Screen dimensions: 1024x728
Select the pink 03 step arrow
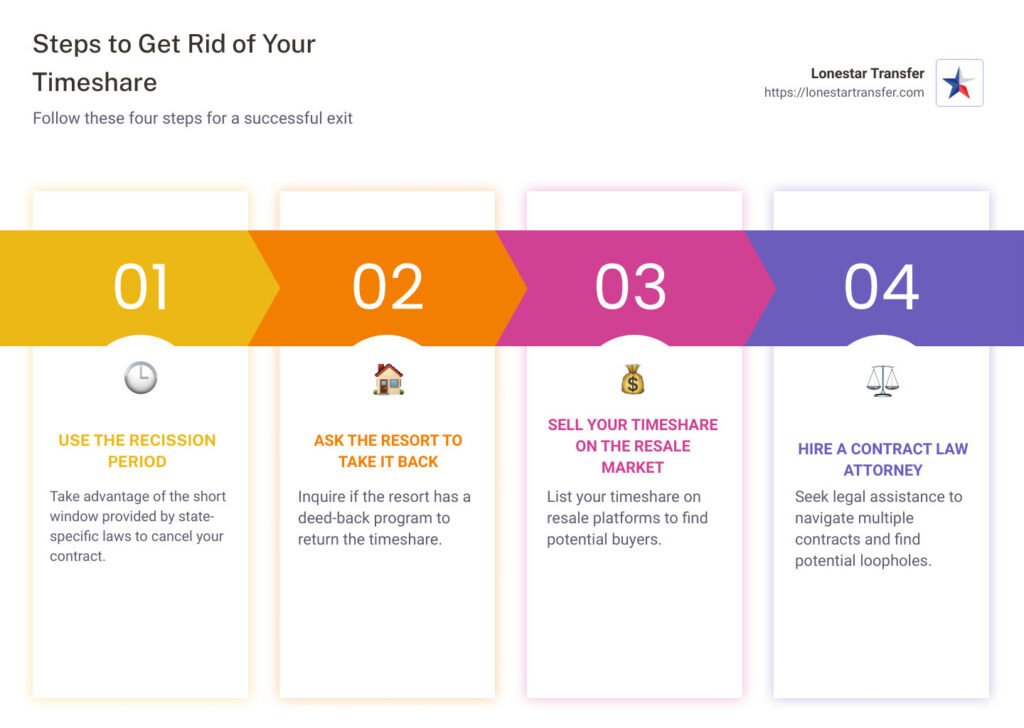point(632,288)
